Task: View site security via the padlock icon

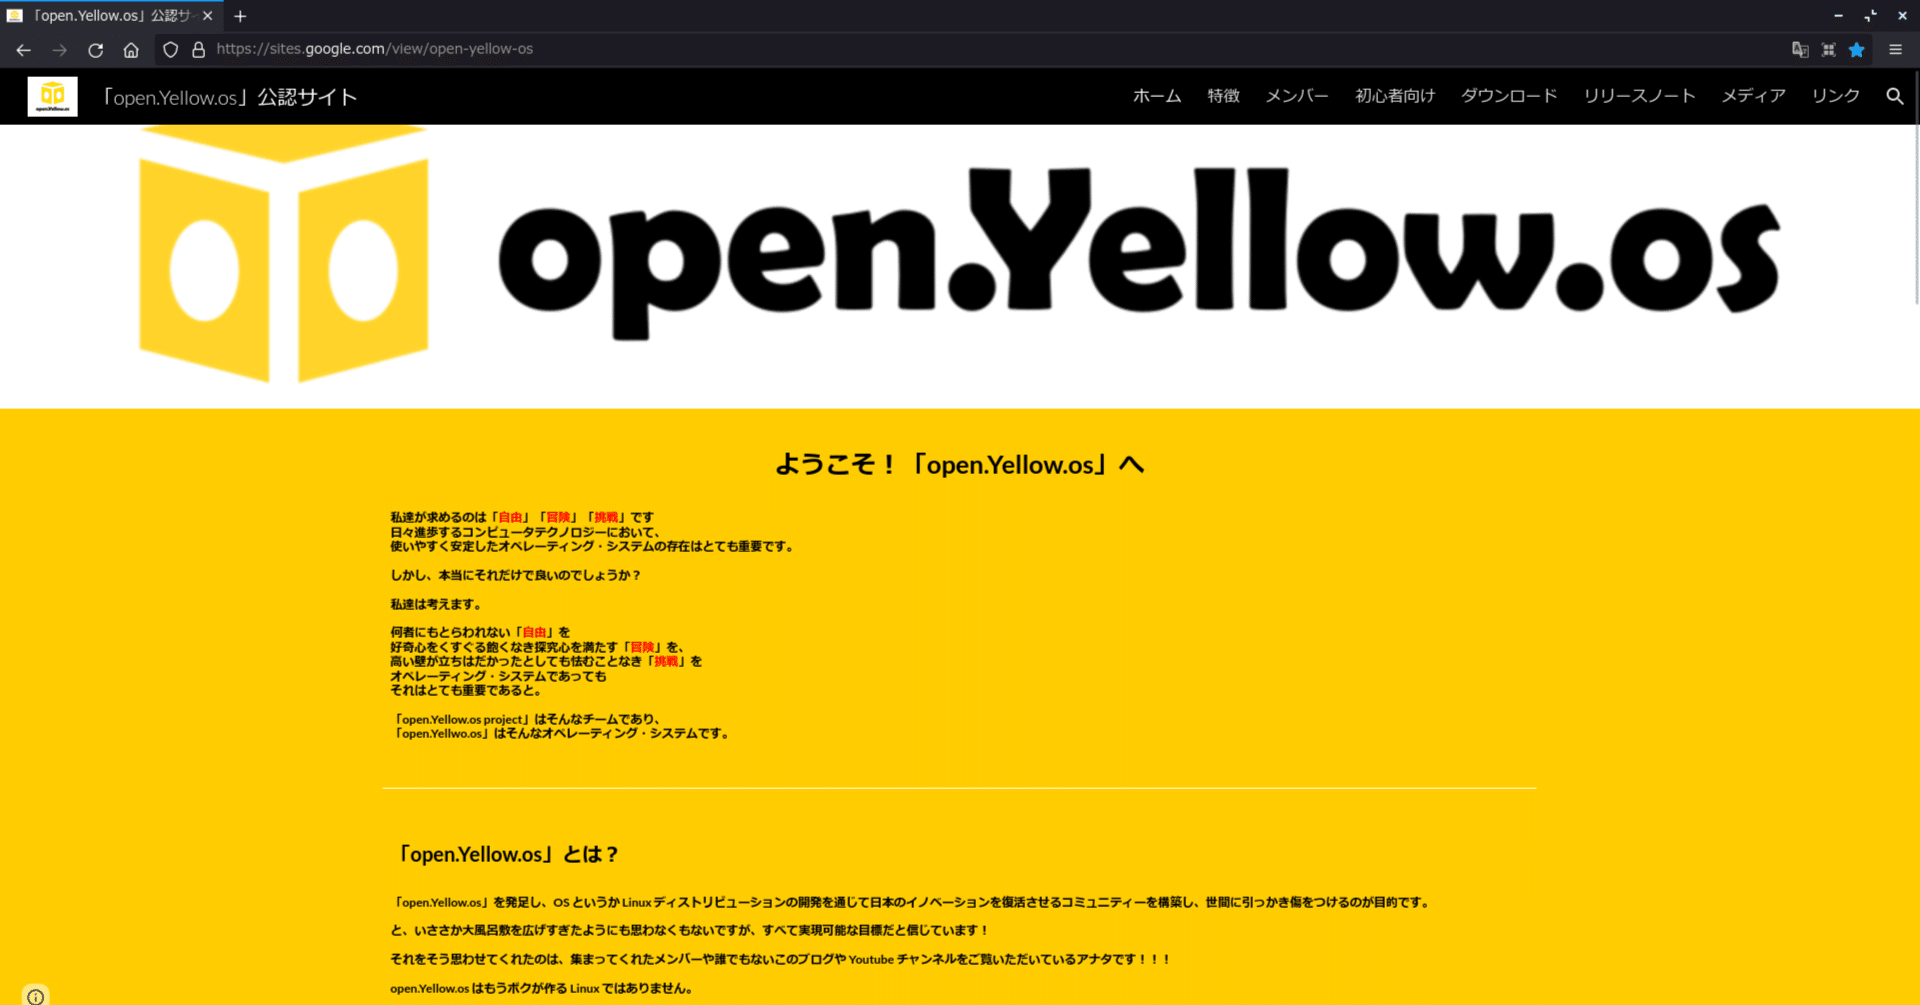Action: 198,49
